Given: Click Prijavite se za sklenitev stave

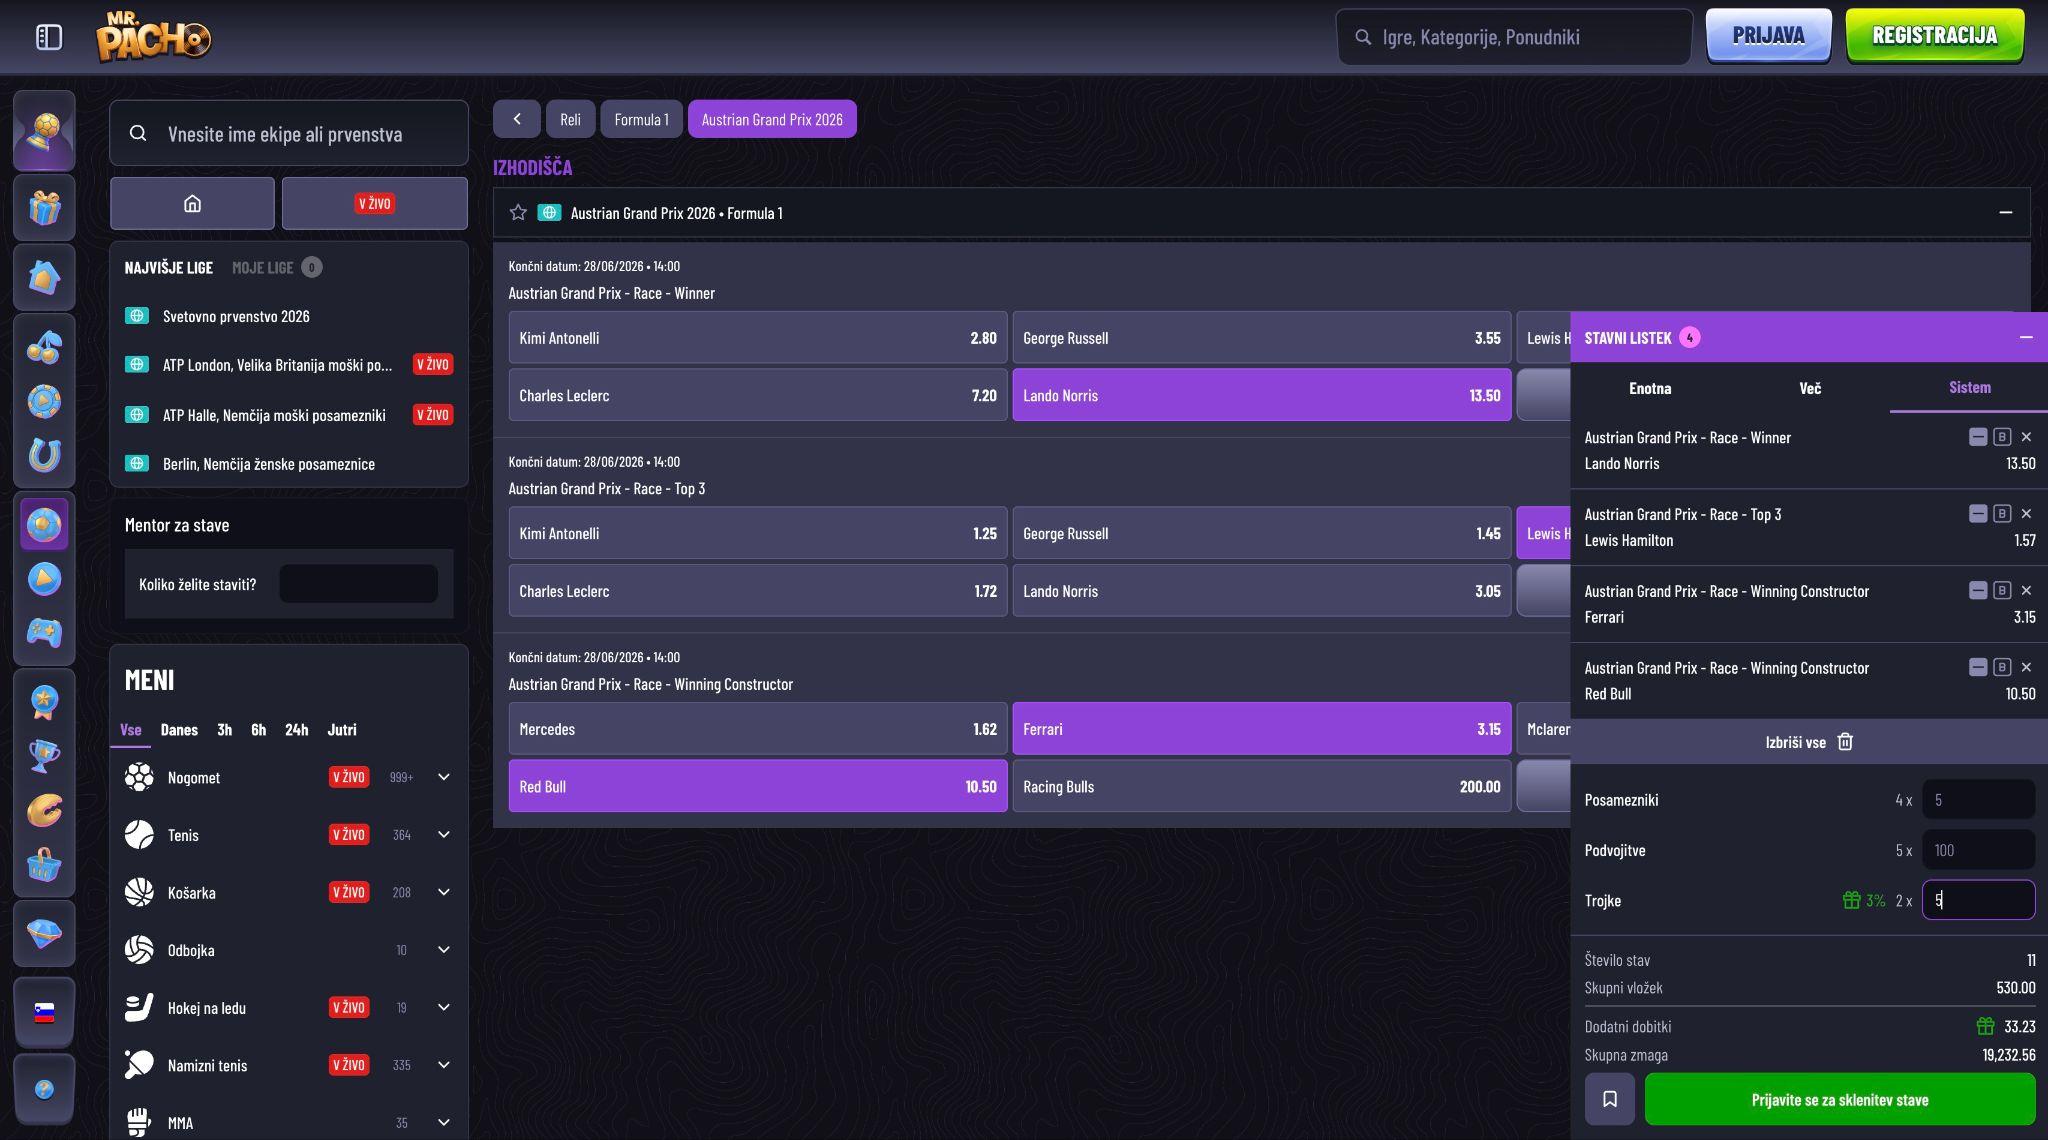Looking at the screenshot, I should point(1840,1099).
